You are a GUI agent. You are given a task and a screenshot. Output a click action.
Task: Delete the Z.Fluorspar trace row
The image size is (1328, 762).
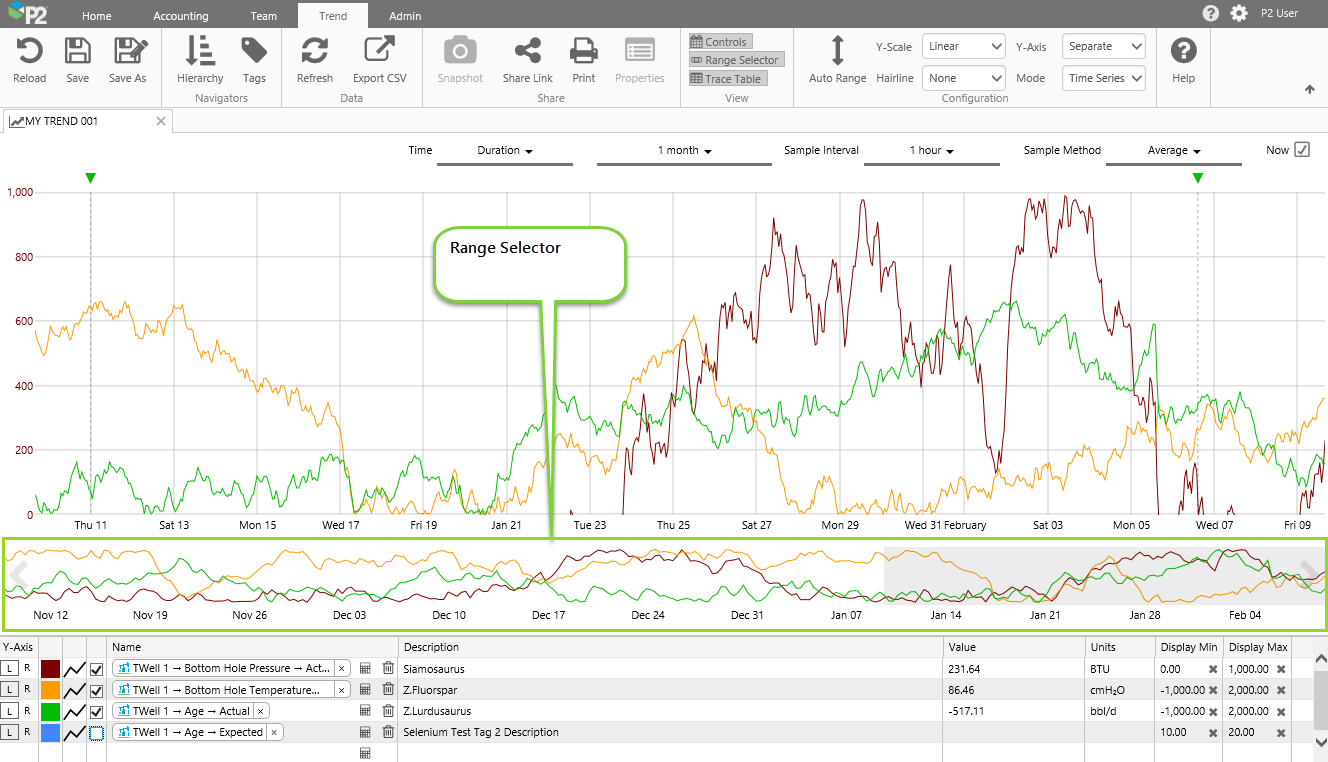[x=388, y=690]
